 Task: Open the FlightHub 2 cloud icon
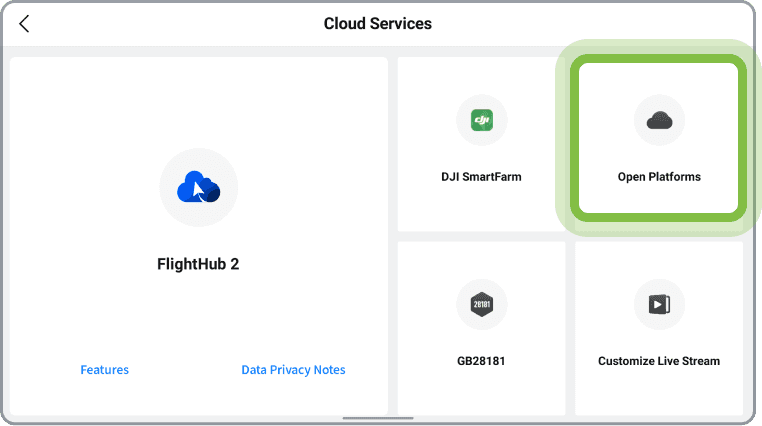[x=198, y=187]
